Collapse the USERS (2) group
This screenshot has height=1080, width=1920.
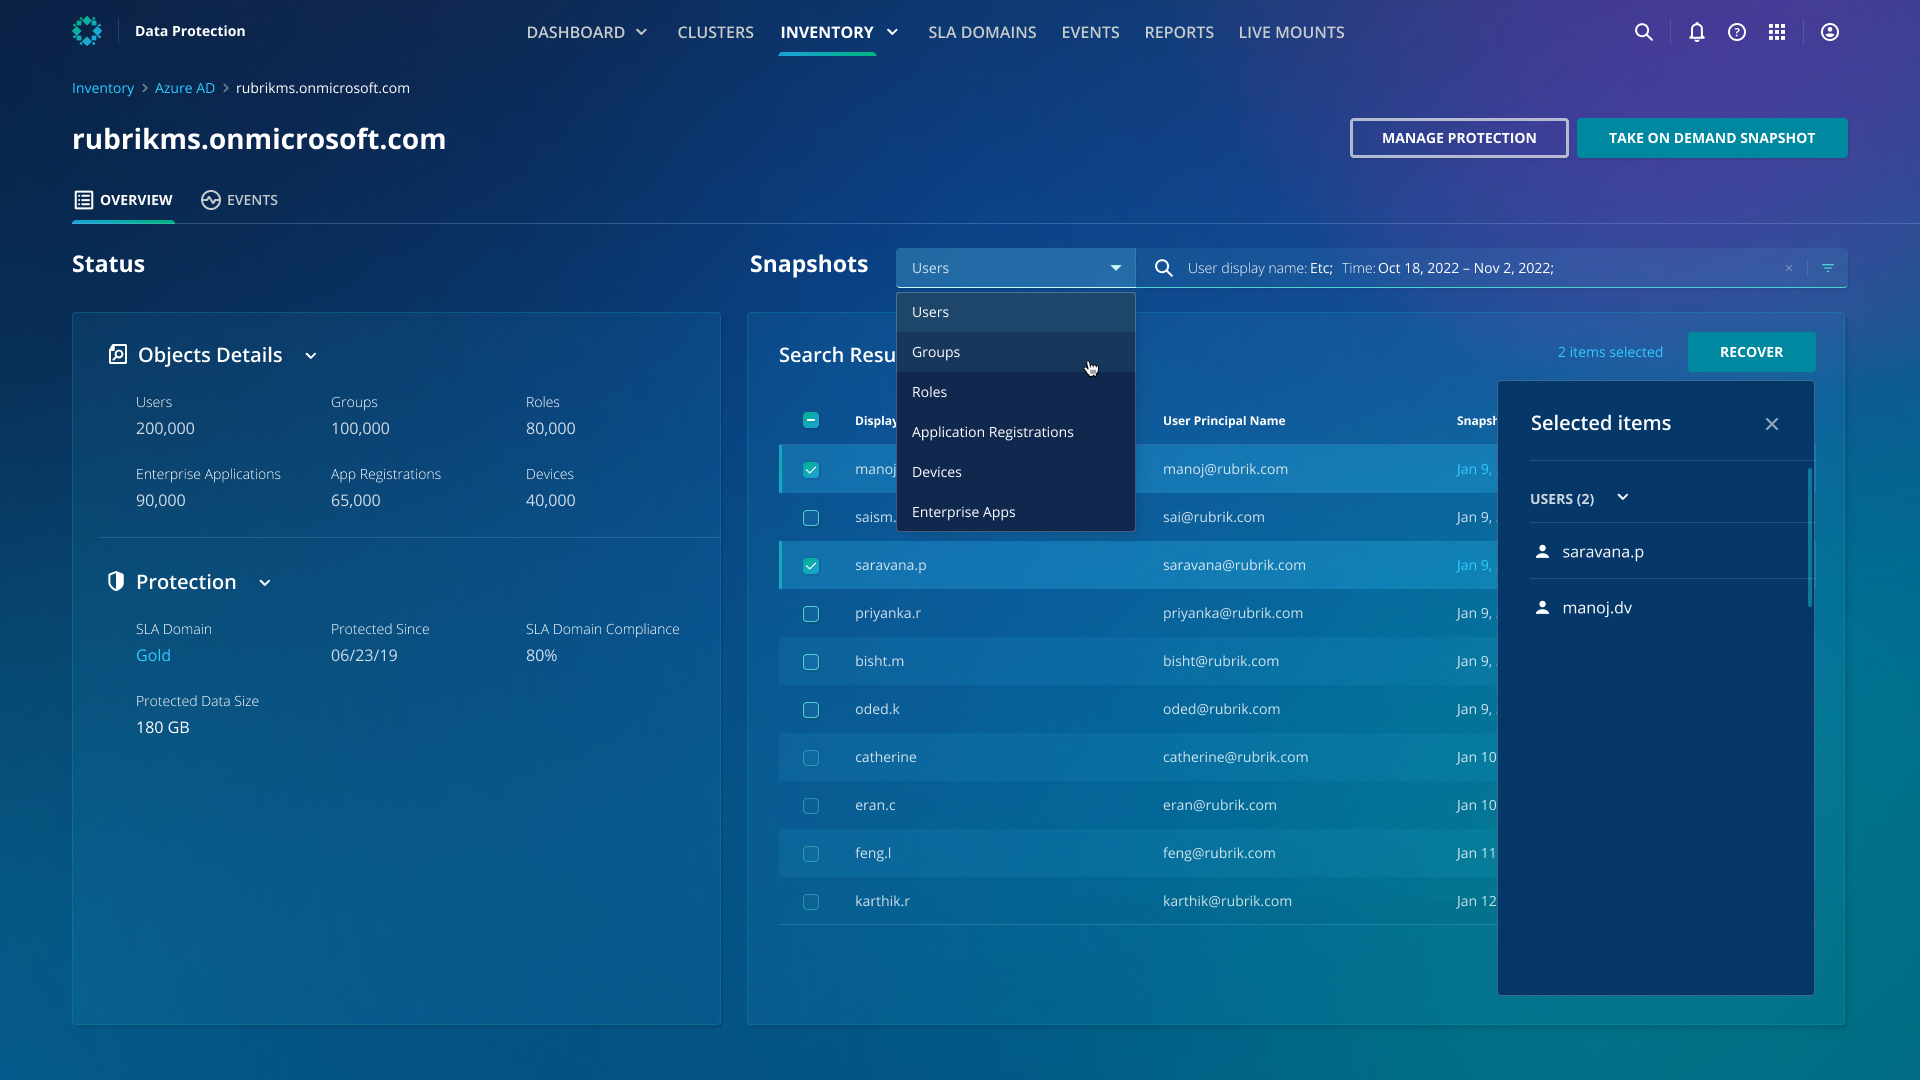[1623, 497]
